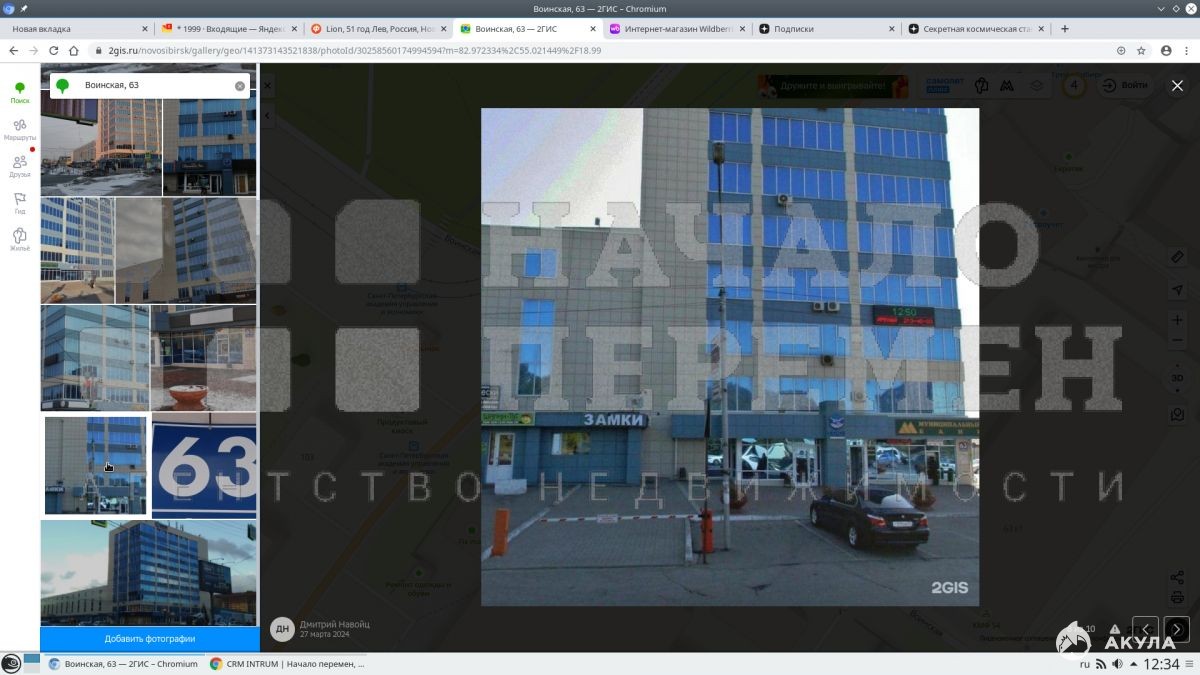Open the Маршруты (routes) sidebar icon
Viewport: 1200px width, 675px height.
[x=19, y=129]
